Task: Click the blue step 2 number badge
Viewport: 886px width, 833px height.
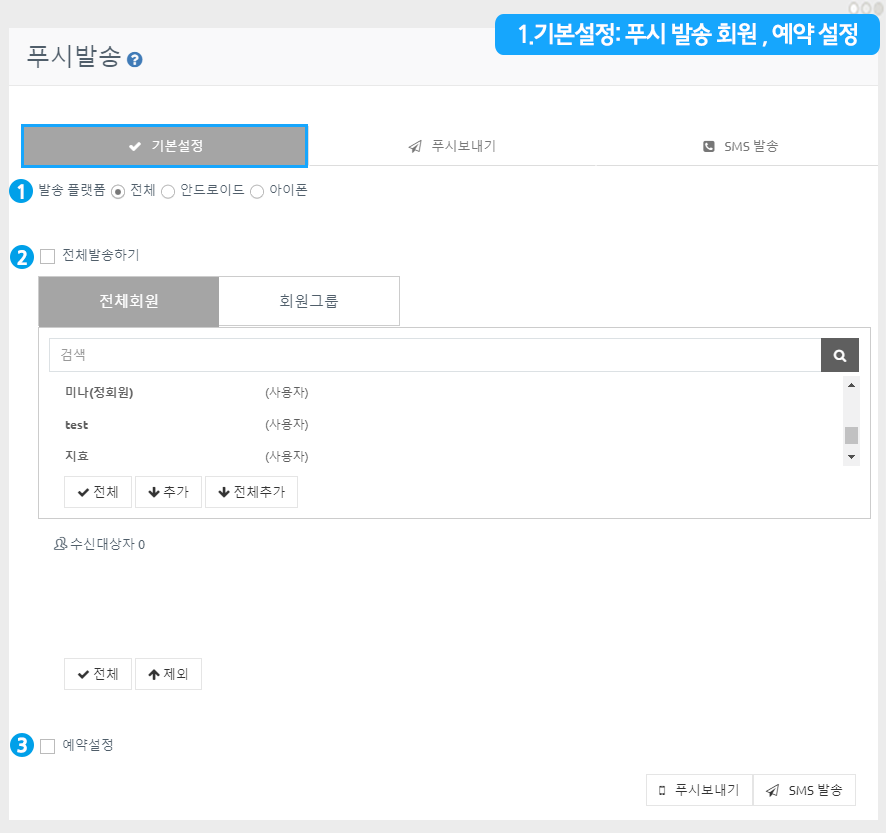Action: coord(21,256)
